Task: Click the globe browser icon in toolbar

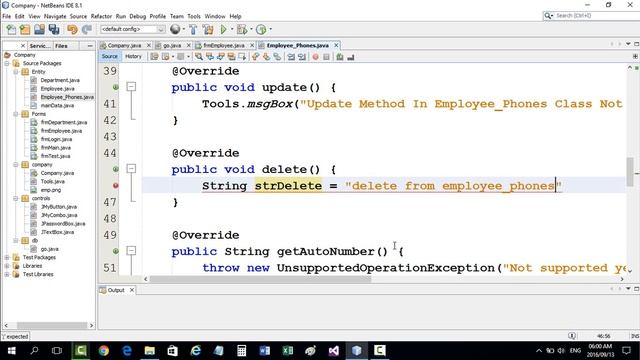Action: 175,29
